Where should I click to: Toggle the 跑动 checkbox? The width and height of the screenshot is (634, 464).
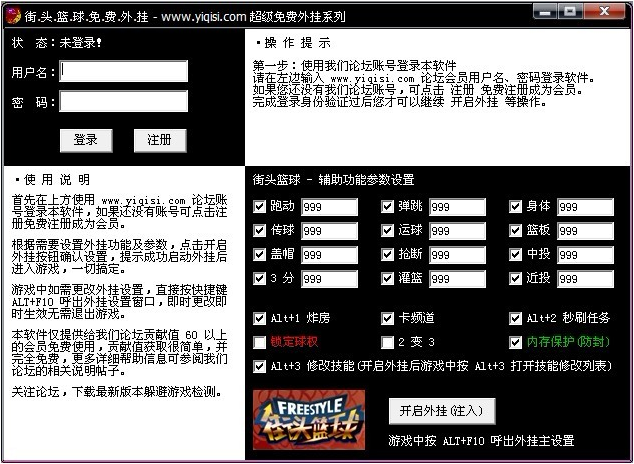[259, 207]
